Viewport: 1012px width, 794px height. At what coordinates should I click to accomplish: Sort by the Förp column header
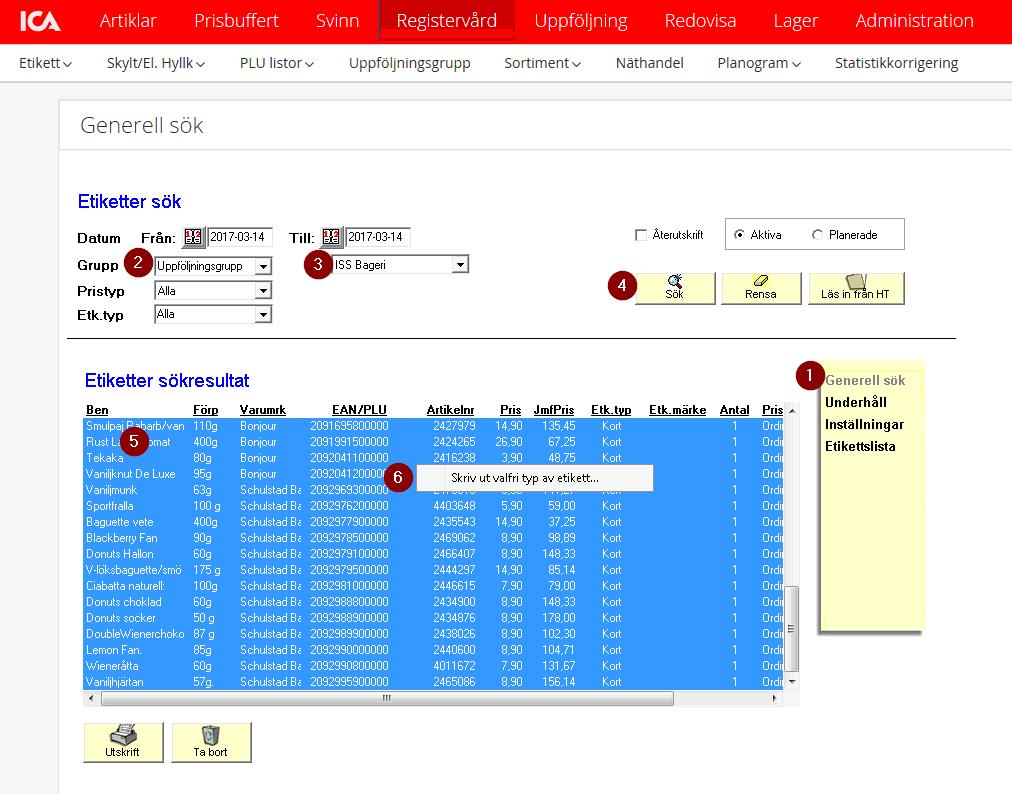[x=205, y=410]
